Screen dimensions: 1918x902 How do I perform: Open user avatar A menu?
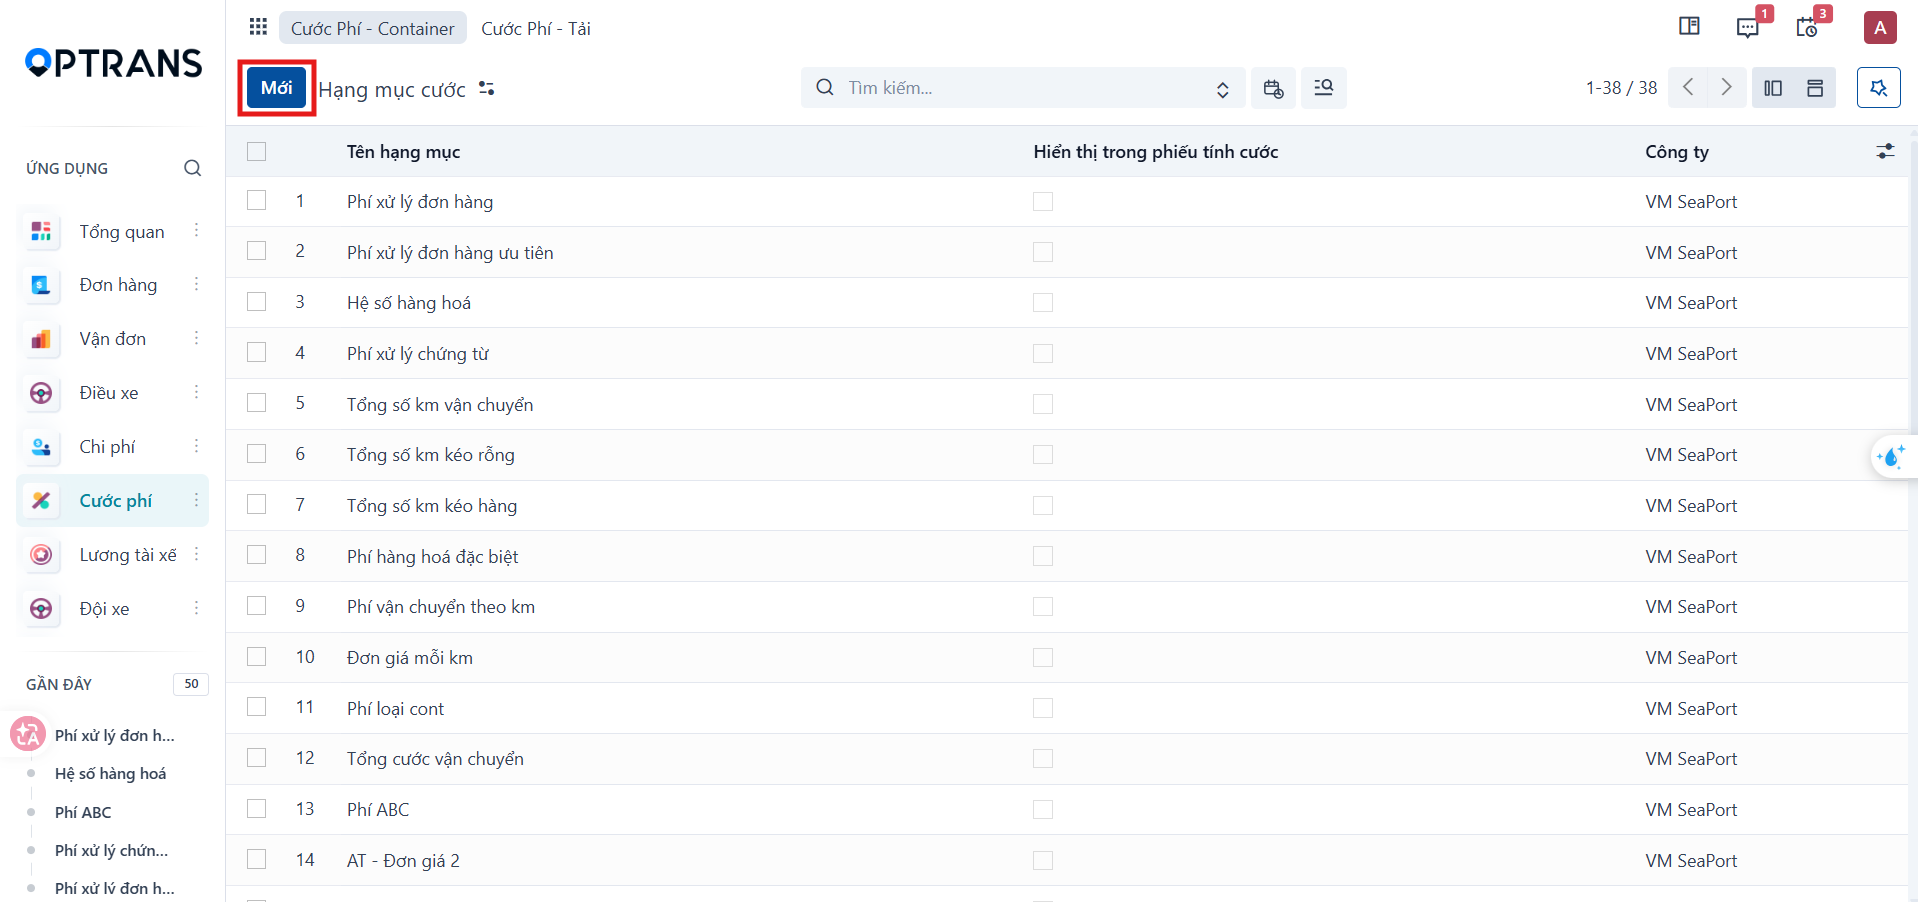[x=1880, y=27]
